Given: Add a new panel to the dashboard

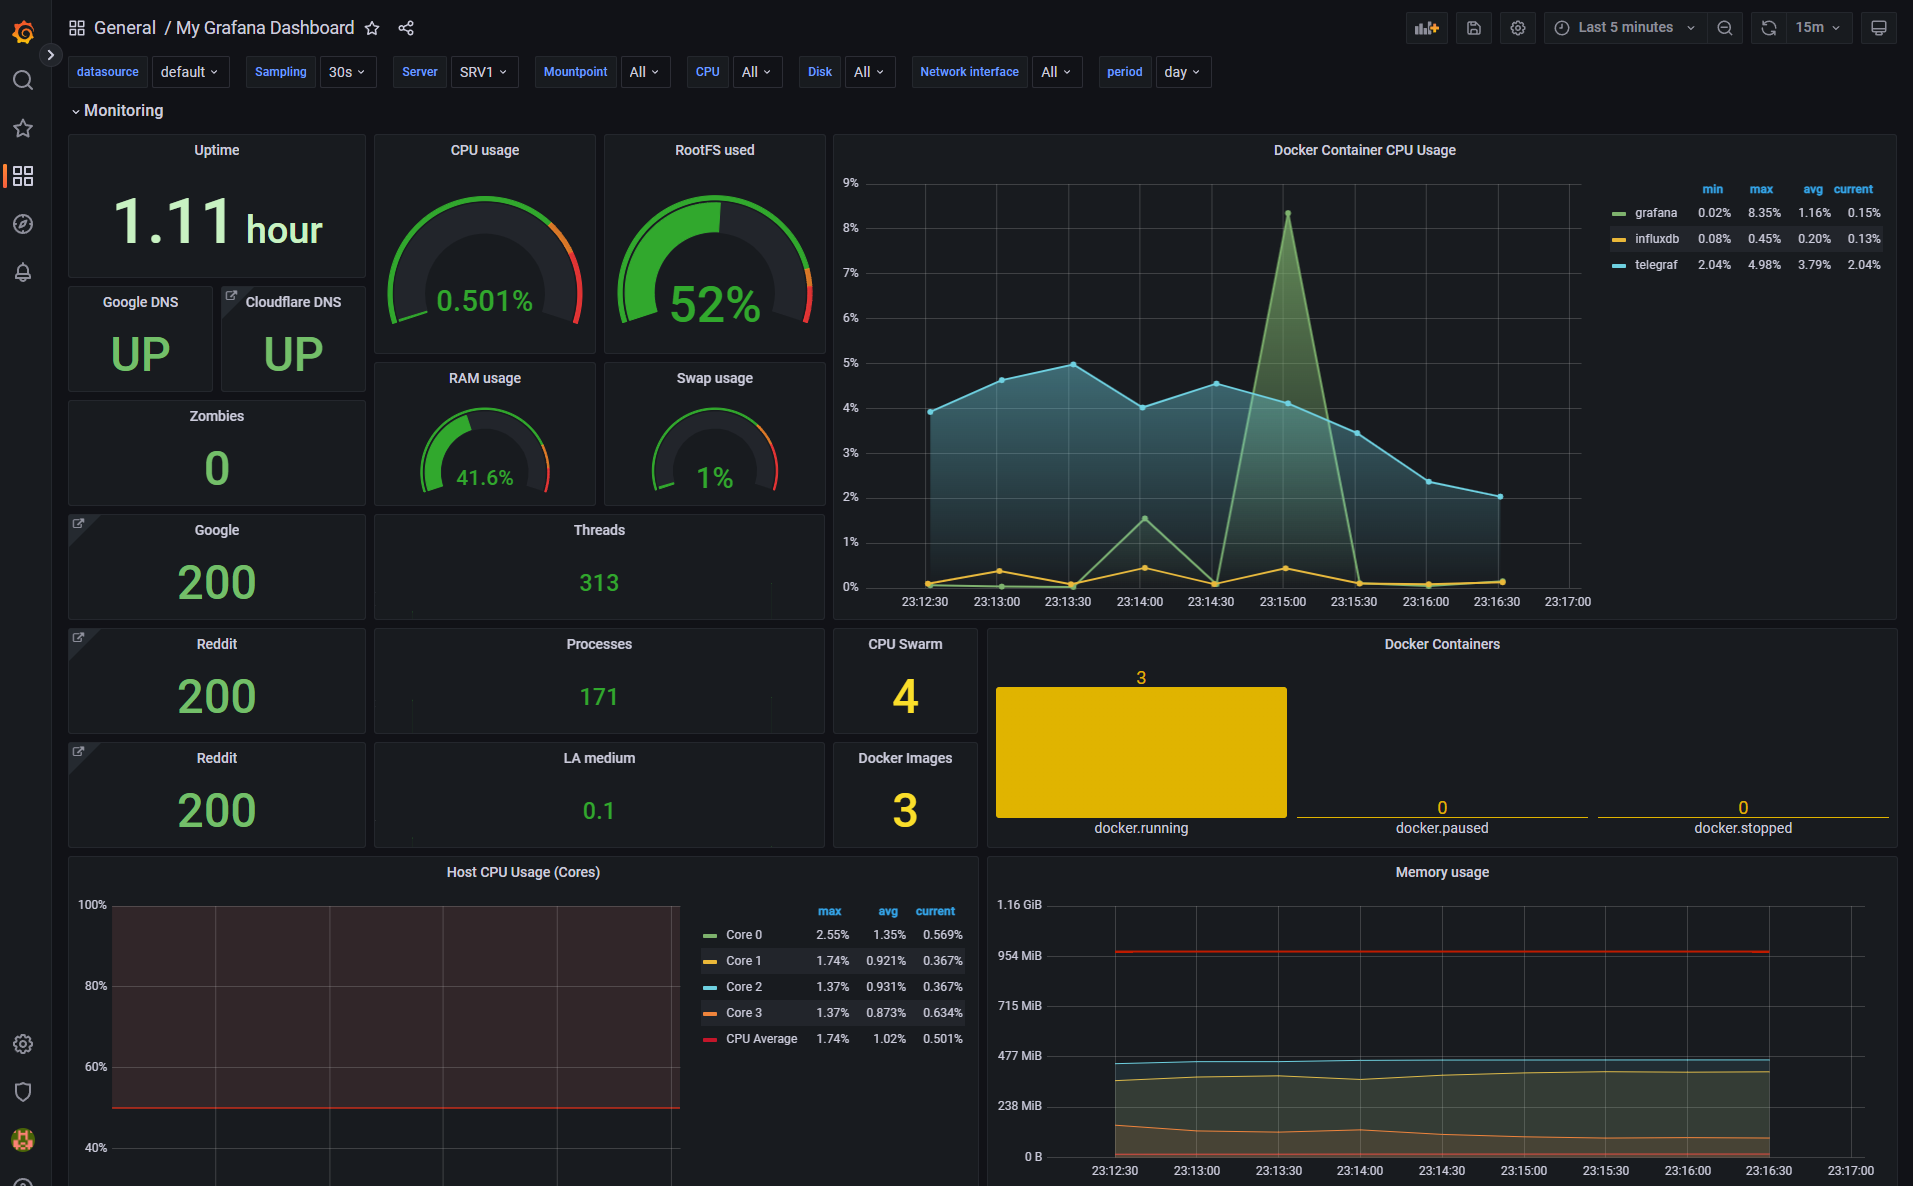Looking at the screenshot, I should (1426, 27).
